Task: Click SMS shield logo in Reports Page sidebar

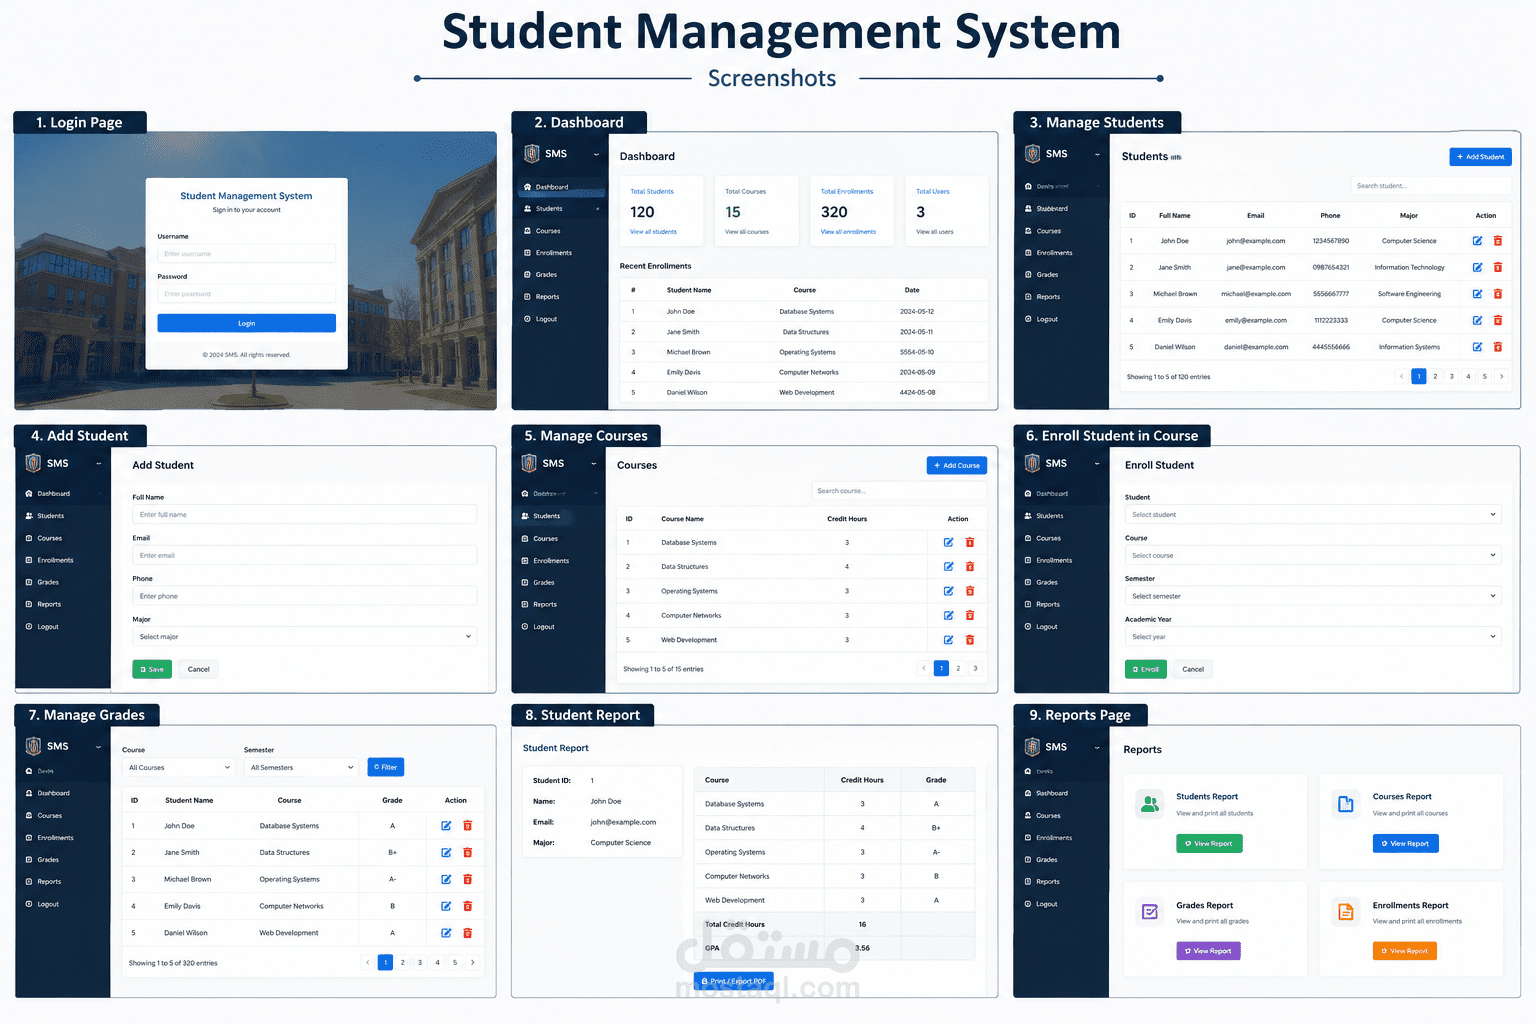Action: [1033, 747]
